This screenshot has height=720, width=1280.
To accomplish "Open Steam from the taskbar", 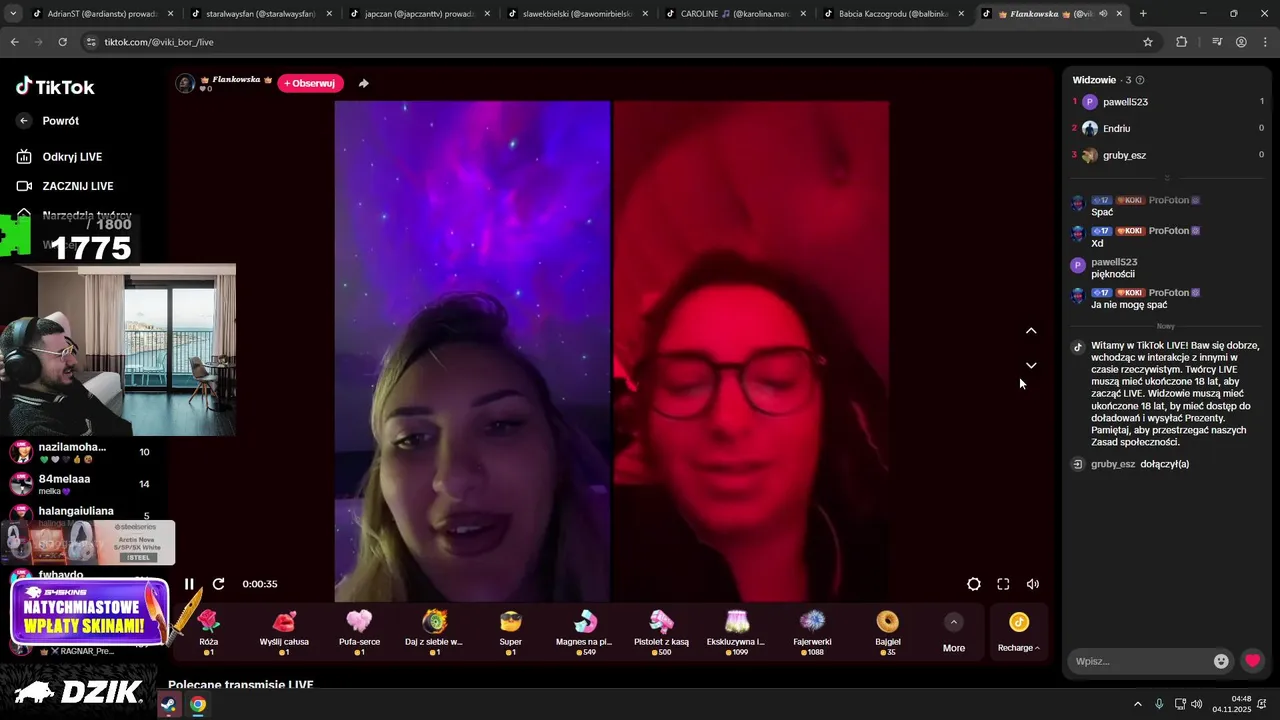I will point(169,704).
